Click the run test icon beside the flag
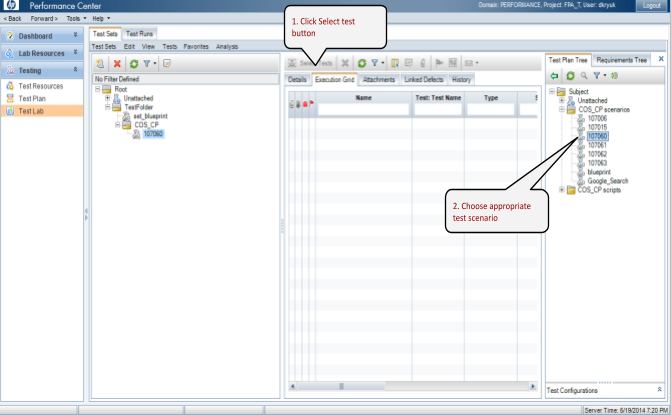 (x=453, y=63)
